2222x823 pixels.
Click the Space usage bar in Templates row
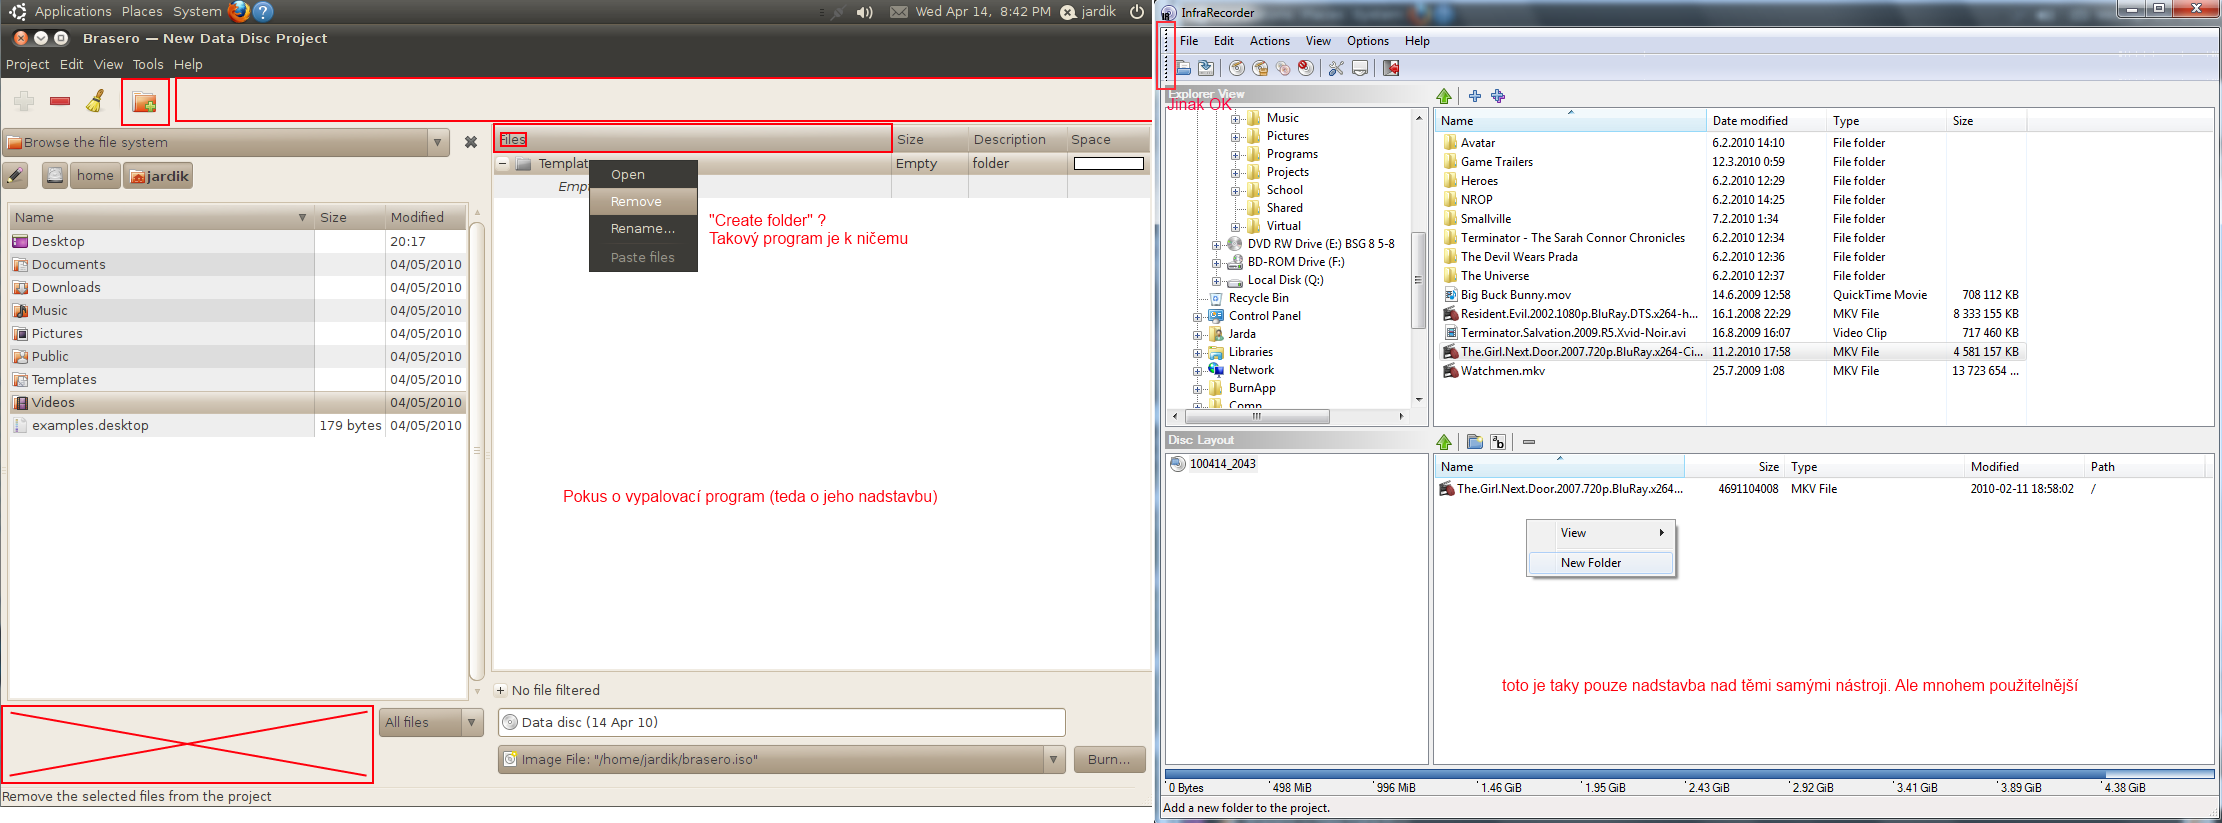point(1108,164)
